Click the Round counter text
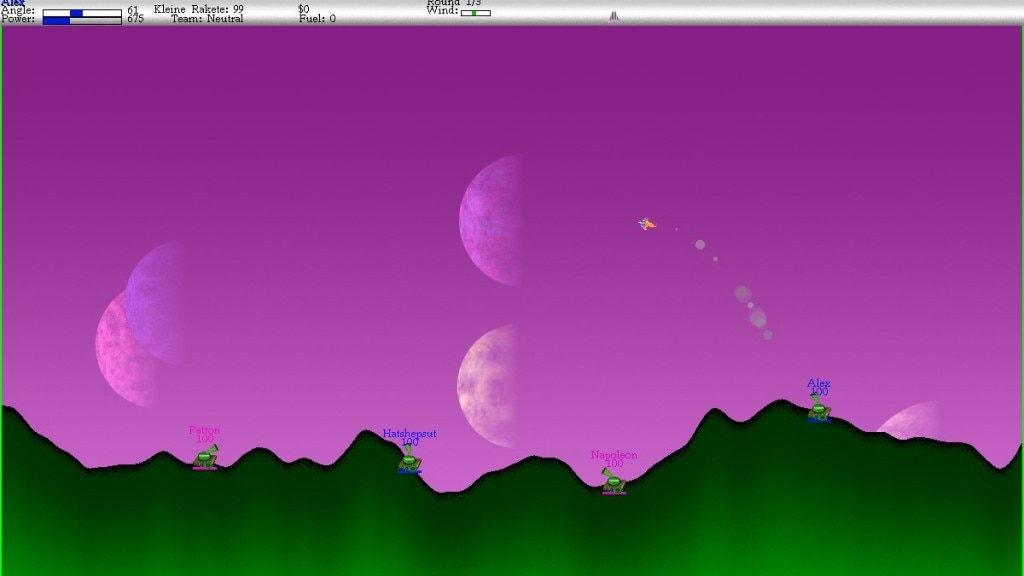The height and width of the screenshot is (576, 1024). [453, 3]
